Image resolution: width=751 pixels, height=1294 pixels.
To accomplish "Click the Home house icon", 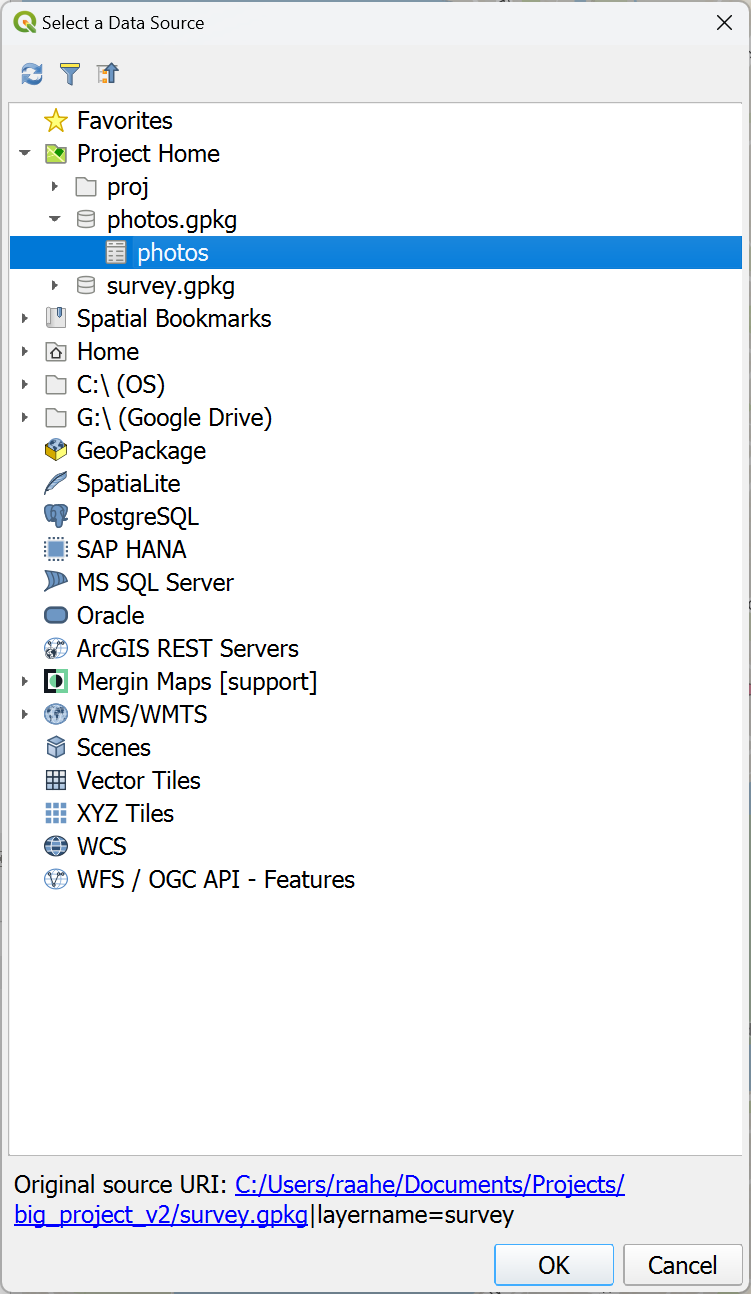I will pos(56,352).
